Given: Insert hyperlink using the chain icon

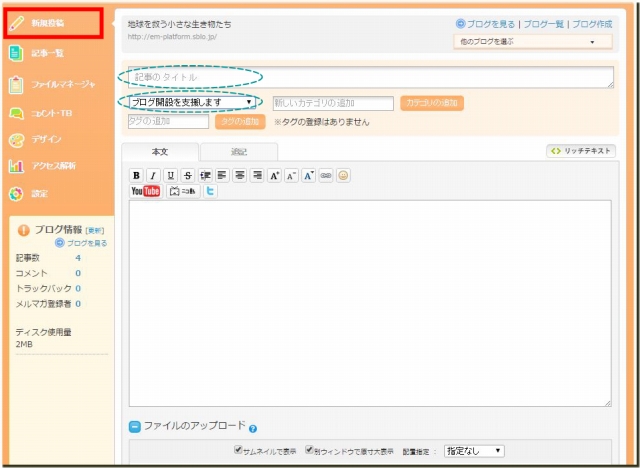Looking at the screenshot, I should pyautogui.click(x=326, y=175).
